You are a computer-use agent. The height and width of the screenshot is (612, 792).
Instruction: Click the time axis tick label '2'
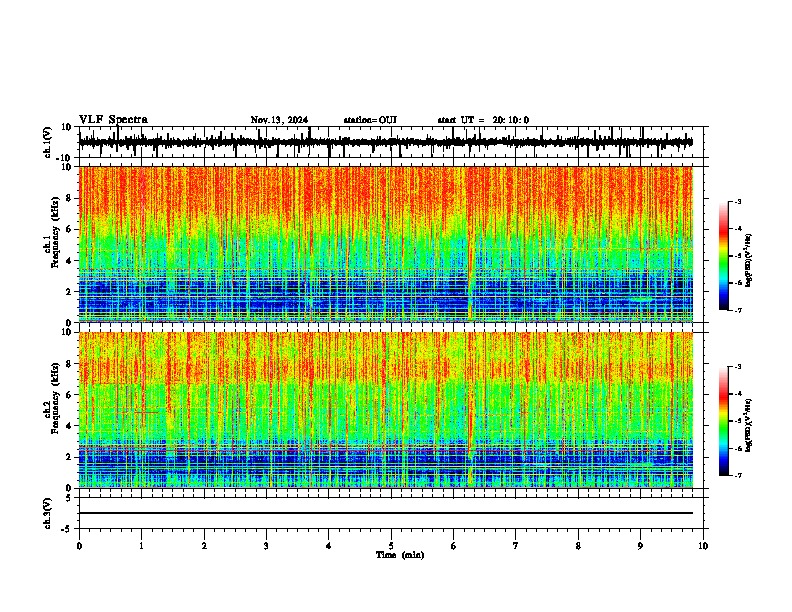coord(204,546)
